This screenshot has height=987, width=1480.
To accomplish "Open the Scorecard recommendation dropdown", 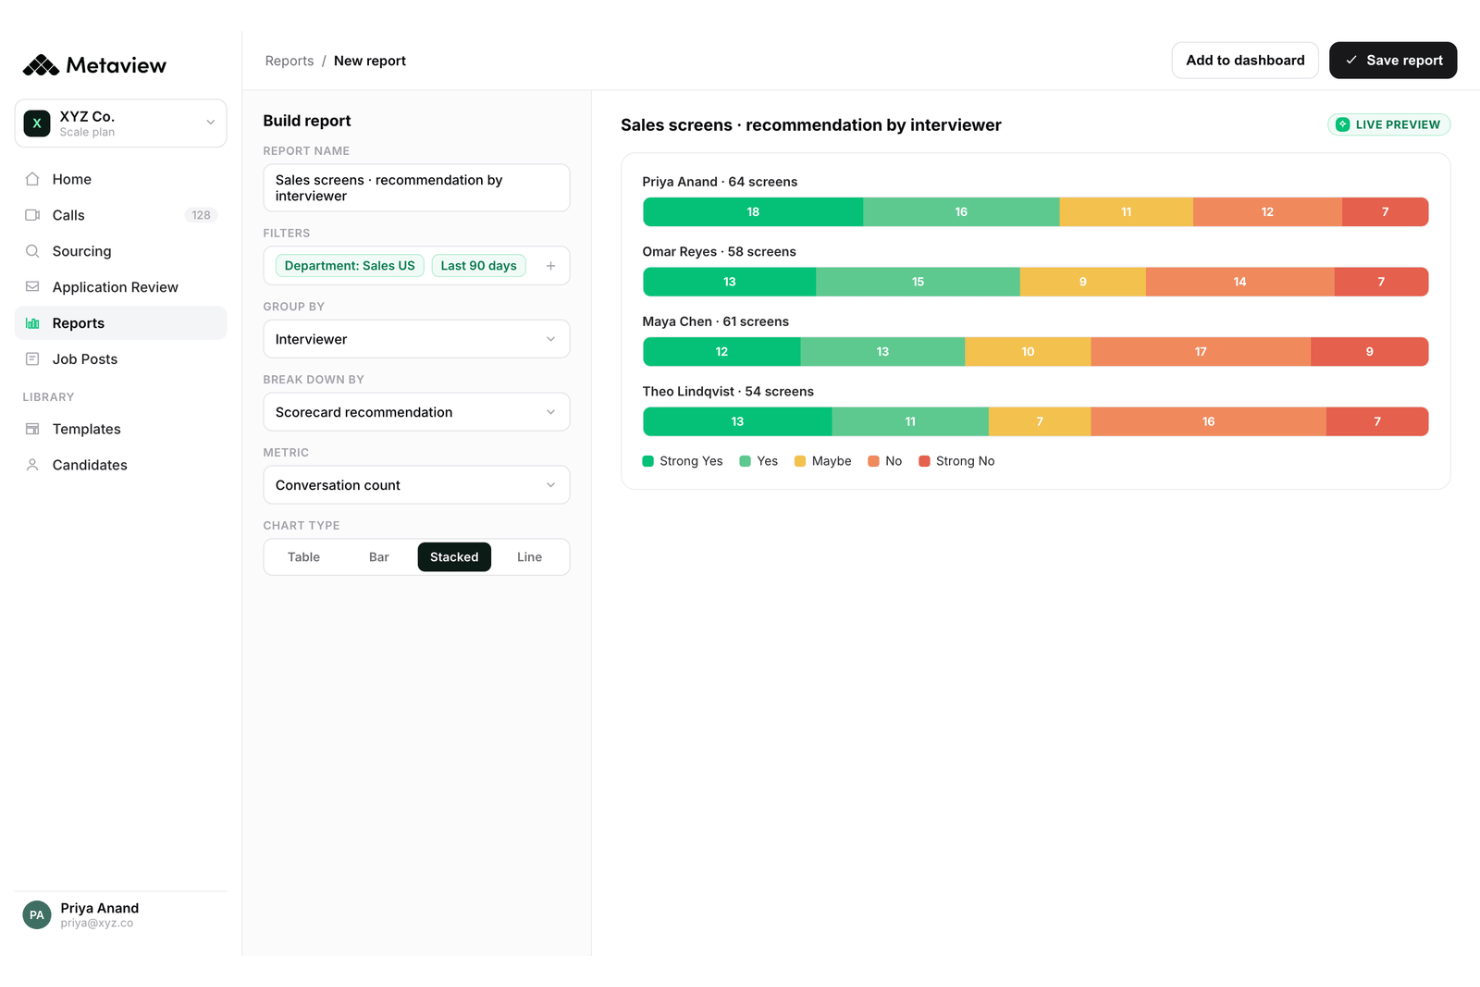I will pyautogui.click(x=416, y=412).
